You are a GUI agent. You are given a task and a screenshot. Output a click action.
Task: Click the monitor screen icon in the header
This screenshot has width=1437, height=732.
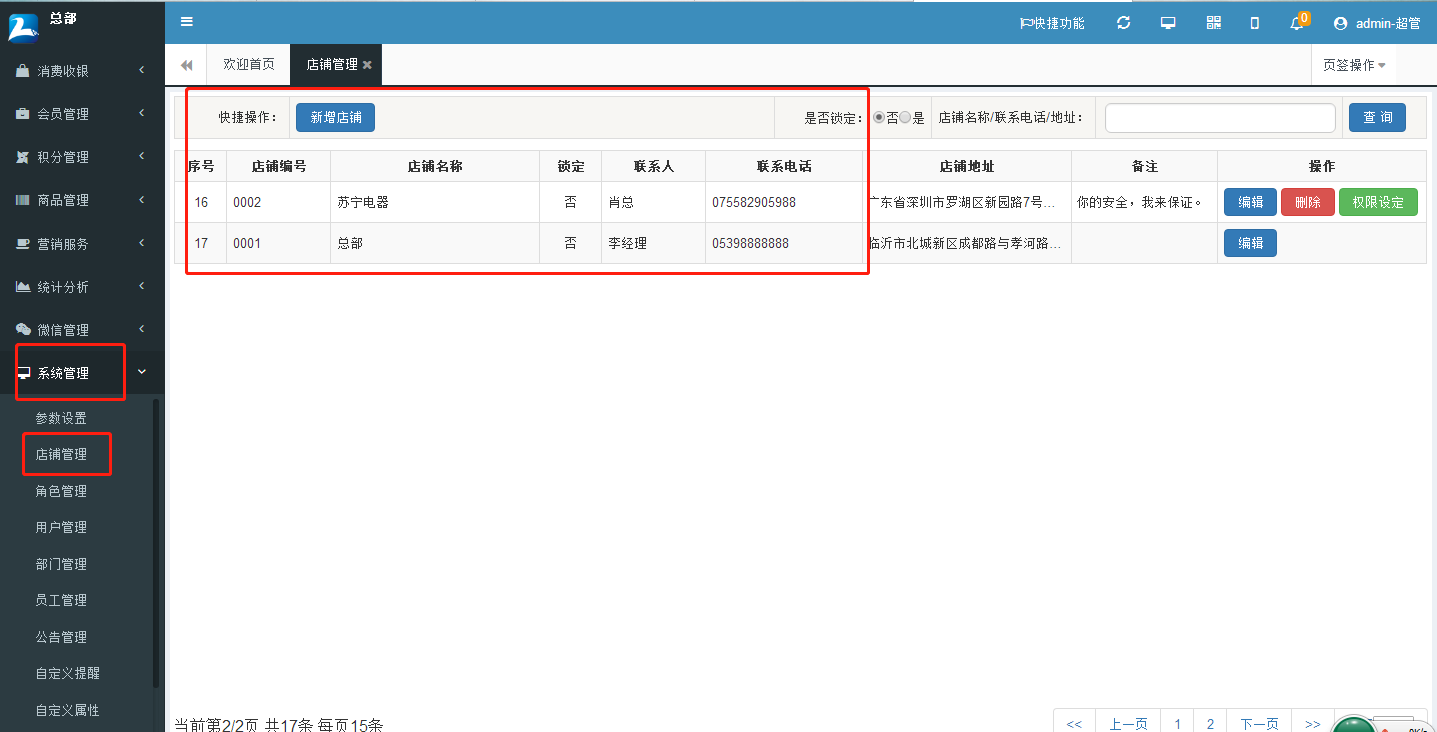(x=1167, y=22)
